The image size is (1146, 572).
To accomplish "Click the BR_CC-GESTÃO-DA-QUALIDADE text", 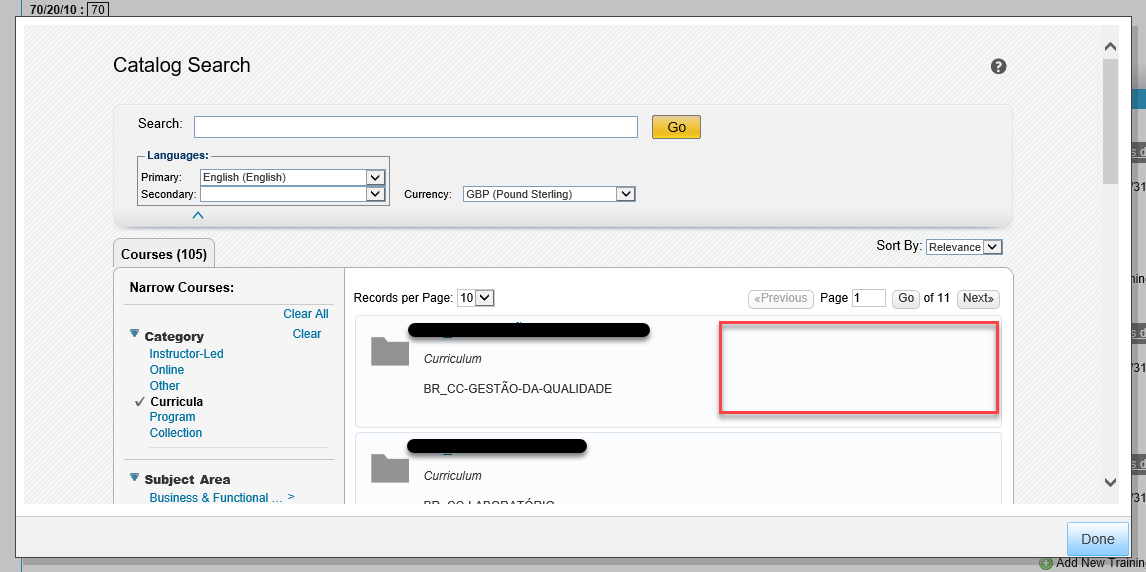I will [x=517, y=389].
